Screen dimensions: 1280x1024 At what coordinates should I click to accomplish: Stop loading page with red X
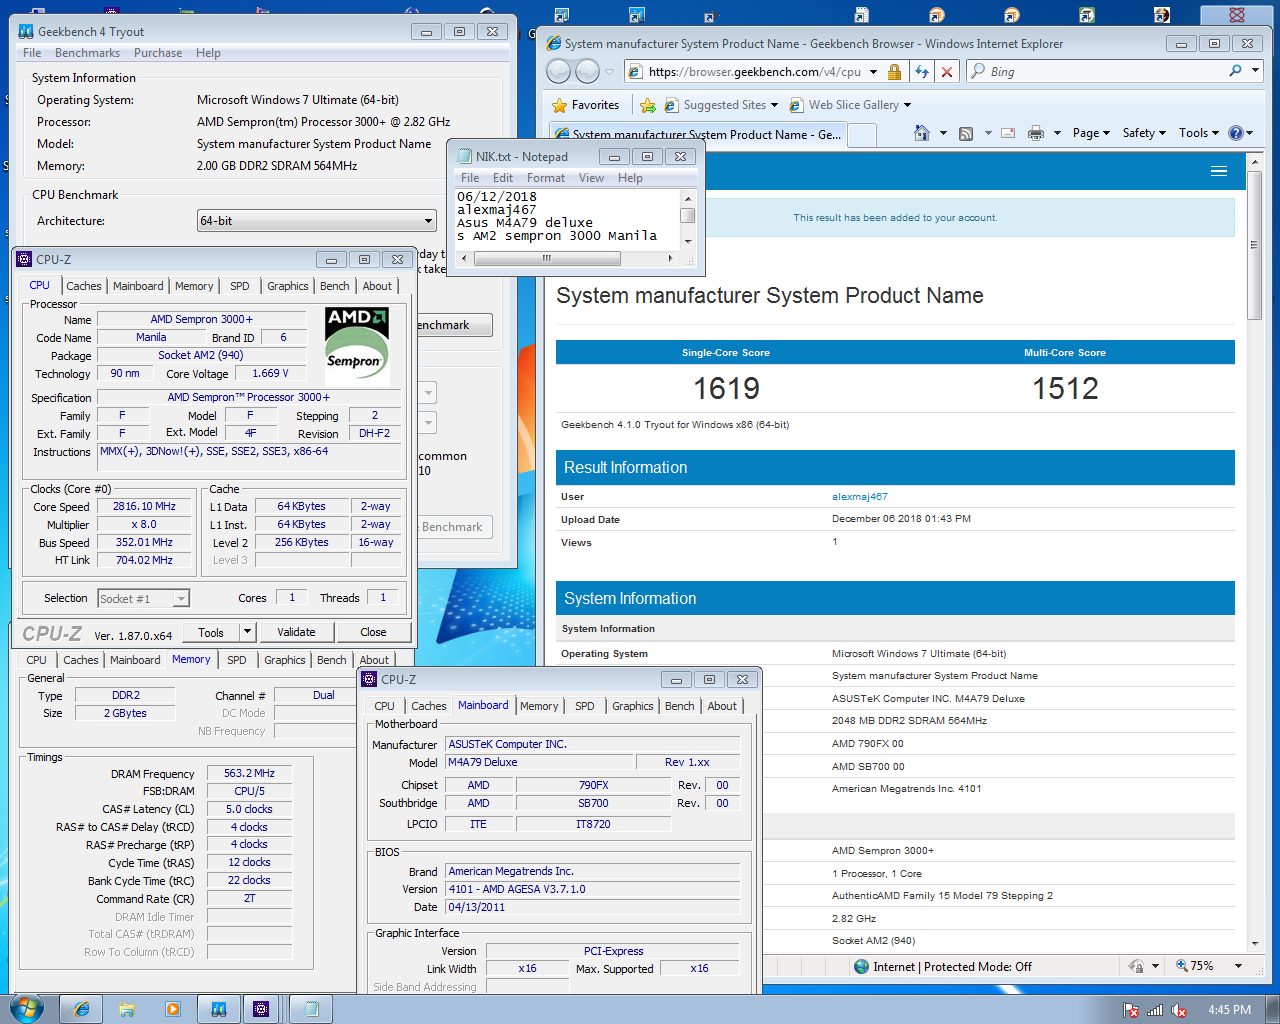point(947,72)
